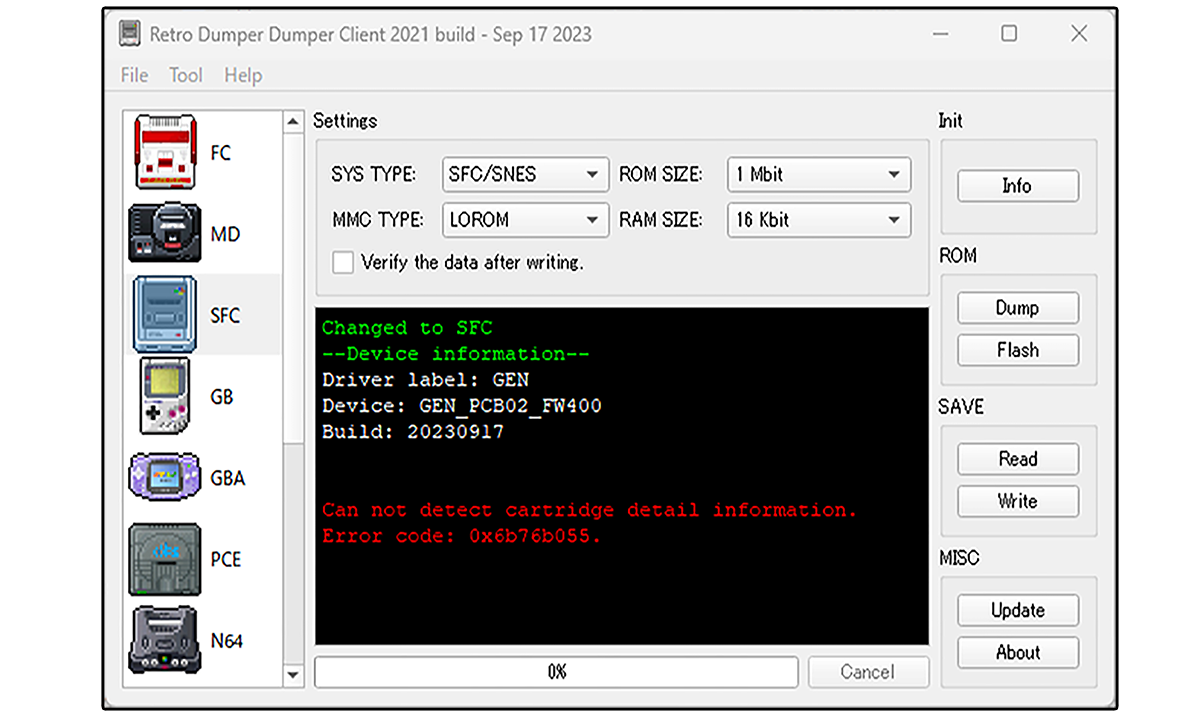Close the Retro Dumper window
Viewport: 1200px width, 720px height.
coord(1079,34)
